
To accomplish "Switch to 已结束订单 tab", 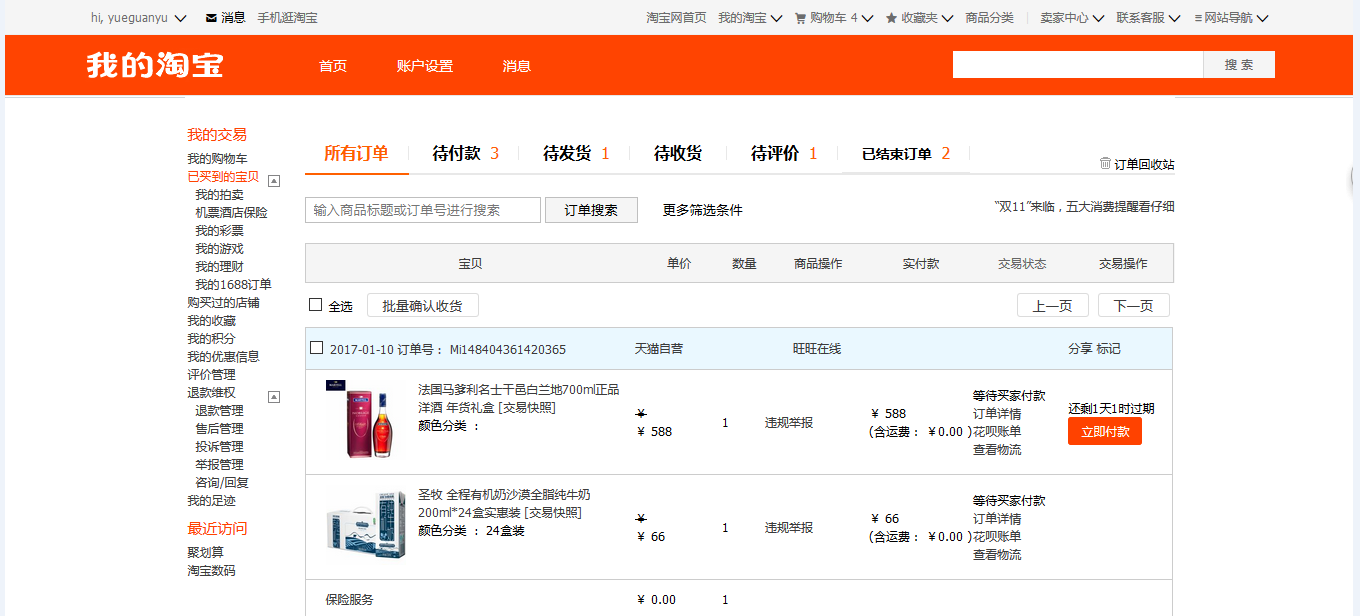I will [906, 153].
